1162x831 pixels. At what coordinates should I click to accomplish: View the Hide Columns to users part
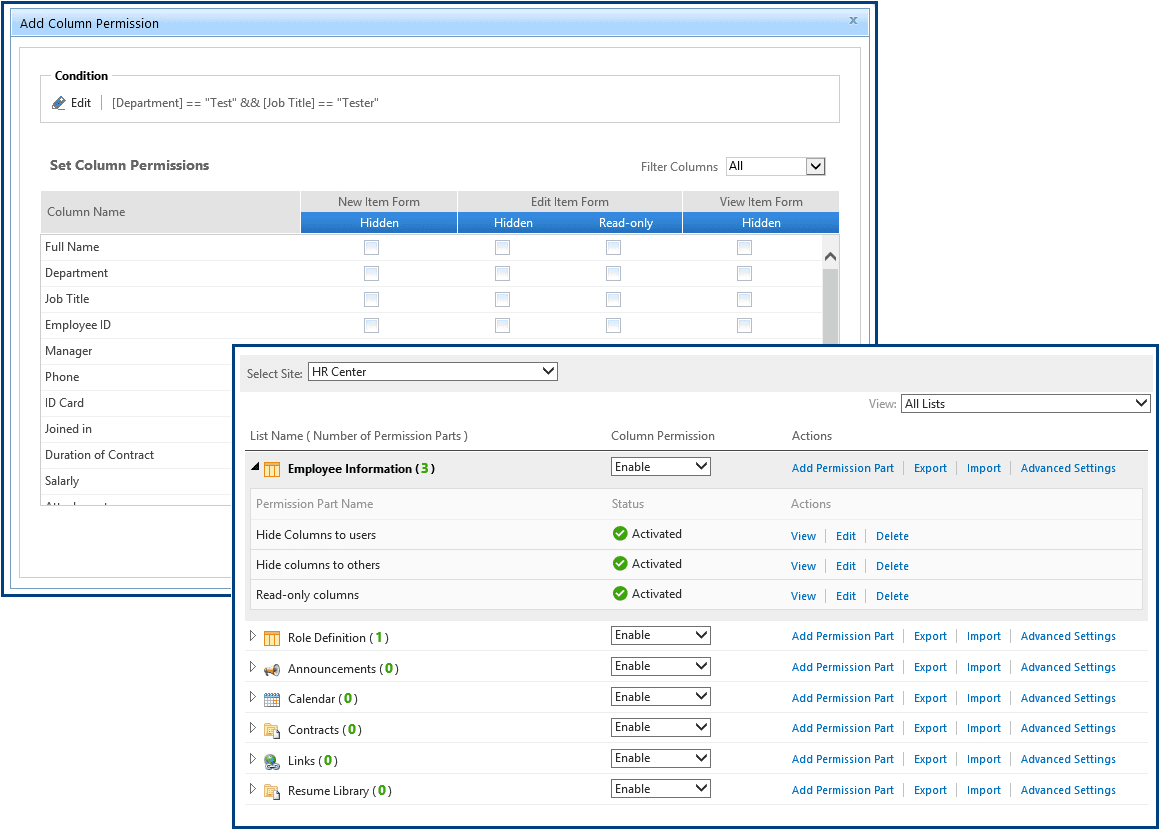click(803, 536)
